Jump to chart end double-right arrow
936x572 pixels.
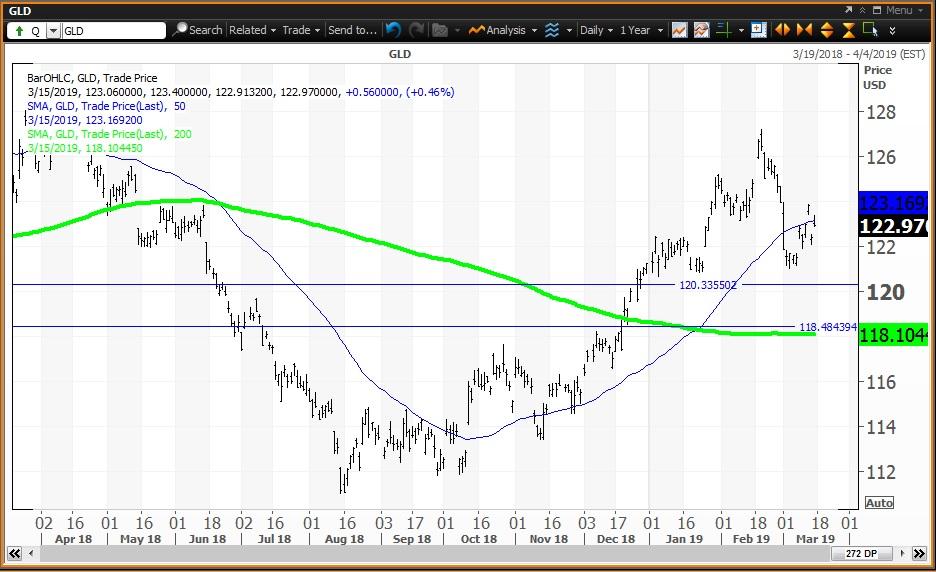coord(919,553)
